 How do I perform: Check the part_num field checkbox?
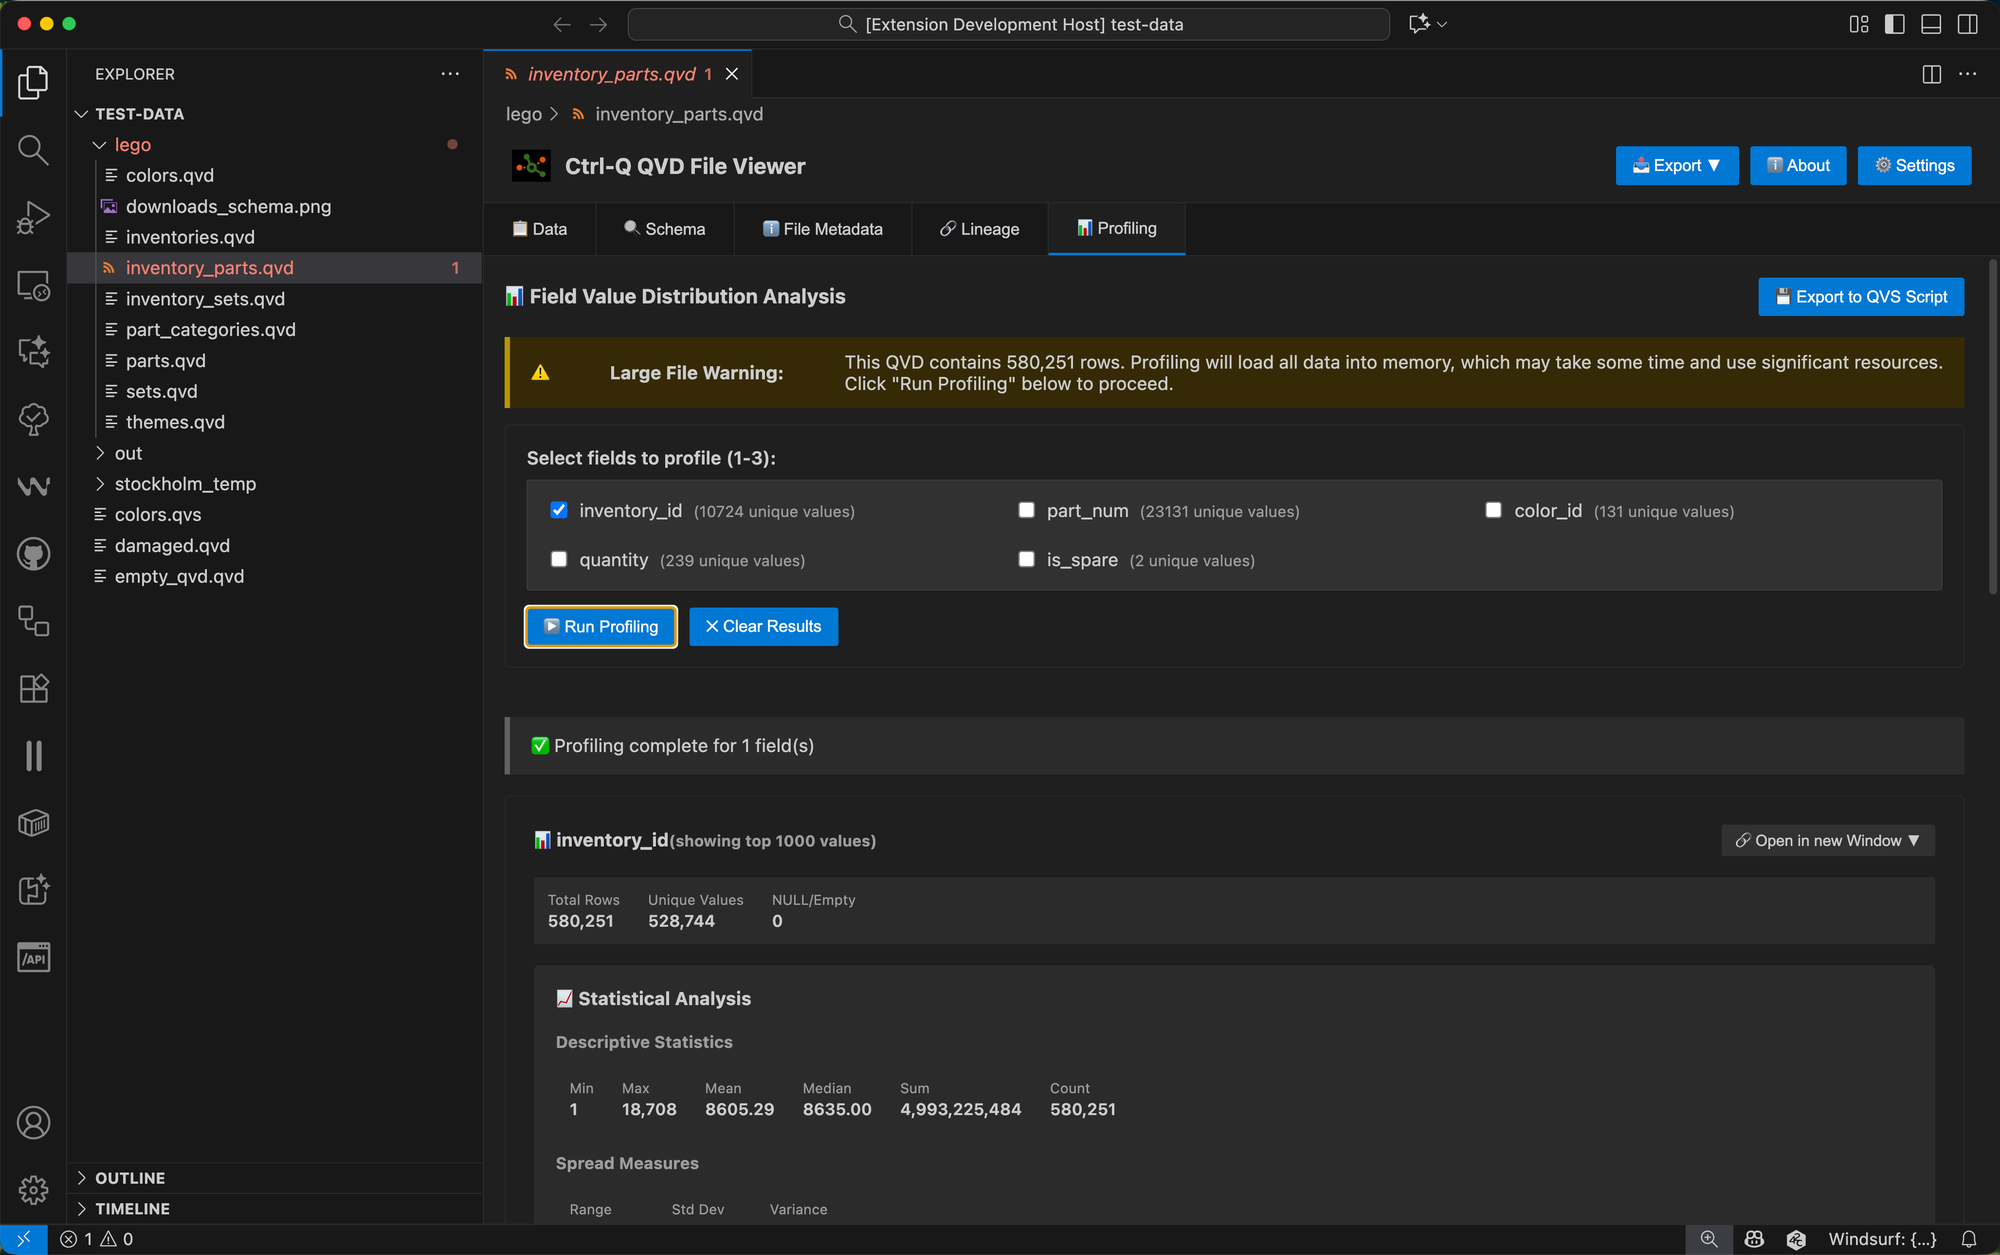coord(1026,510)
